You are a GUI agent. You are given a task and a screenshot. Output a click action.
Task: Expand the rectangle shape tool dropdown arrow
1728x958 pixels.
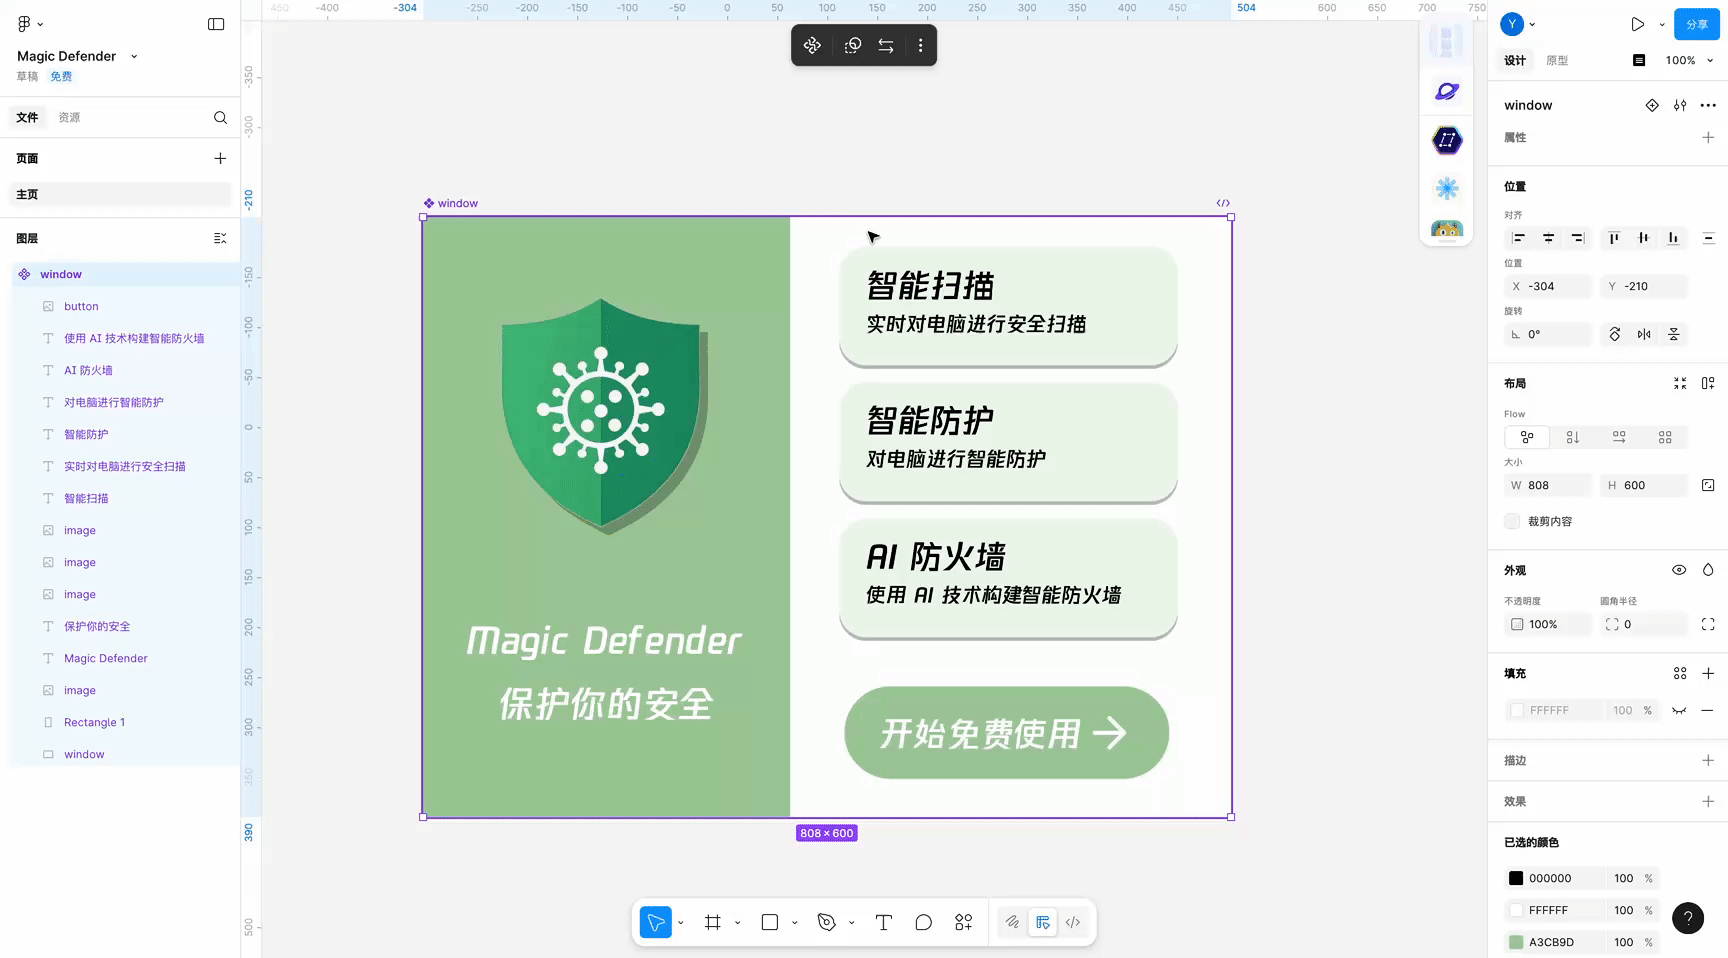[794, 922]
